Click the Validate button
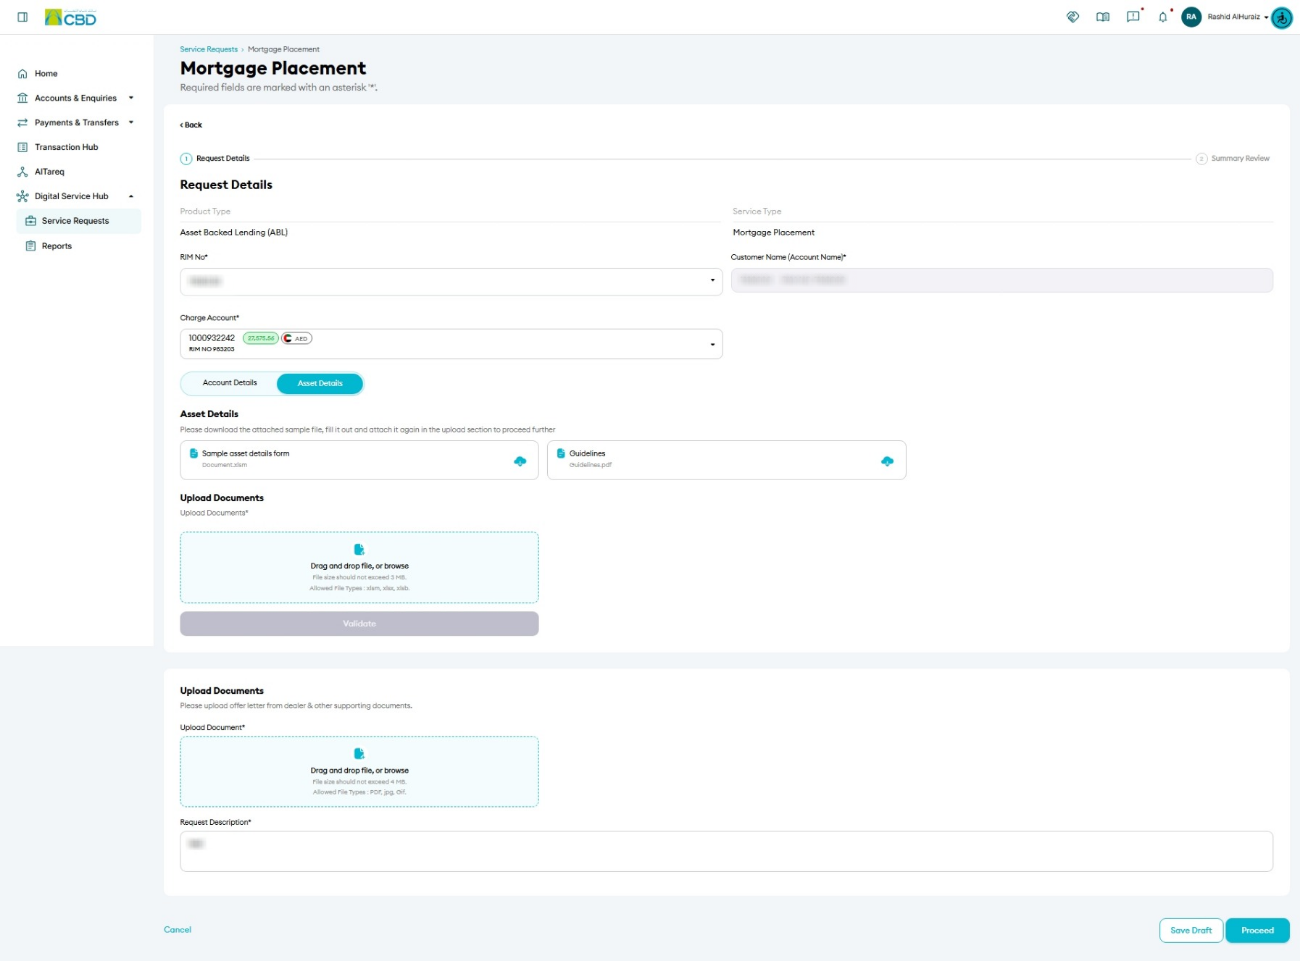Screen dimensions: 1300x961 (x=359, y=624)
